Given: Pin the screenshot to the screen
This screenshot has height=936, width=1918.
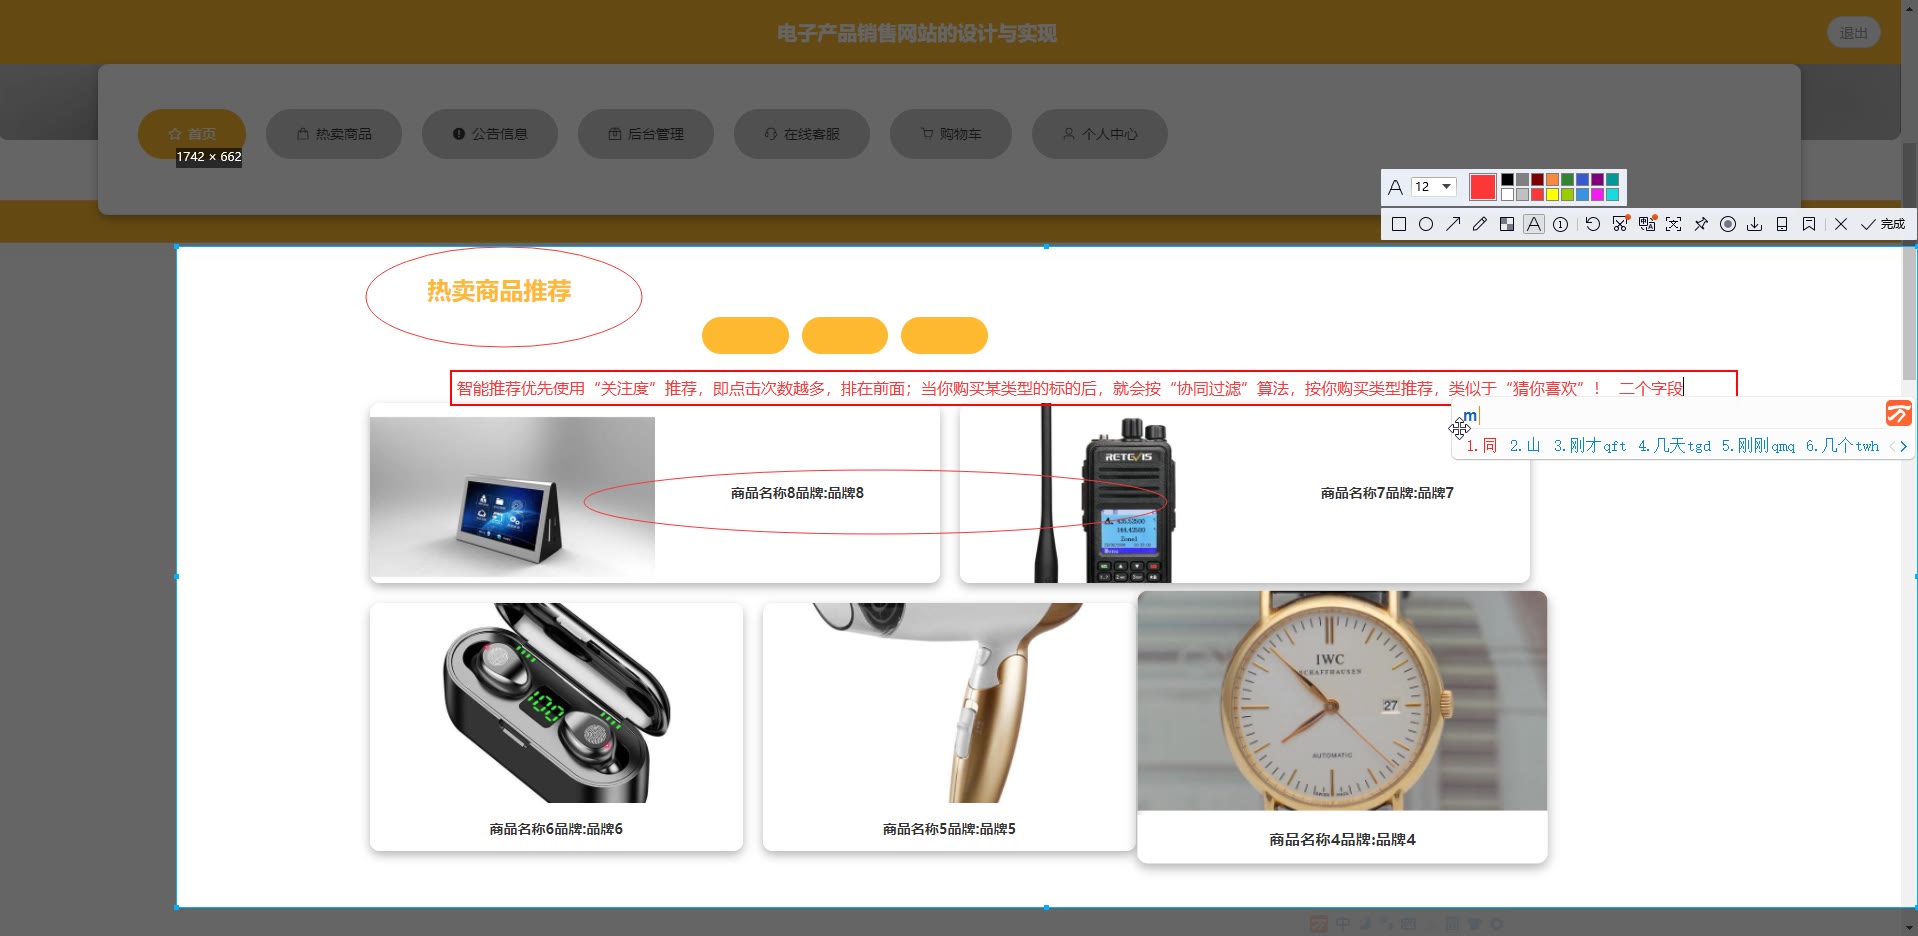Looking at the screenshot, I should tap(1701, 224).
